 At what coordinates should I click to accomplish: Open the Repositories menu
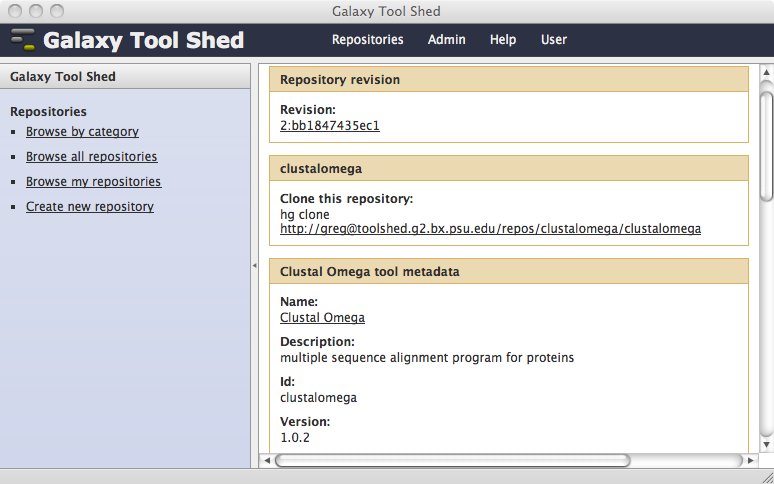pyautogui.click(x=367, y=39)
